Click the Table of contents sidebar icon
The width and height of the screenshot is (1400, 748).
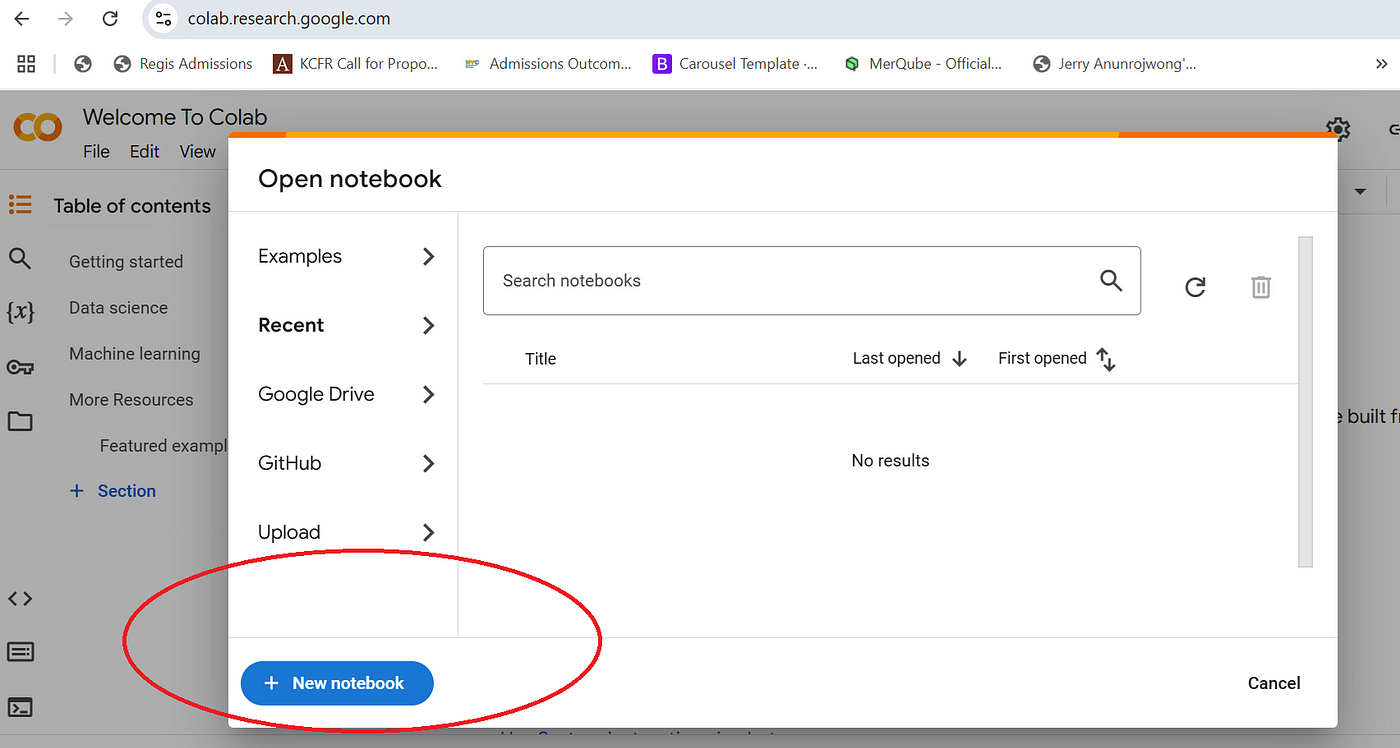[20, 205]
